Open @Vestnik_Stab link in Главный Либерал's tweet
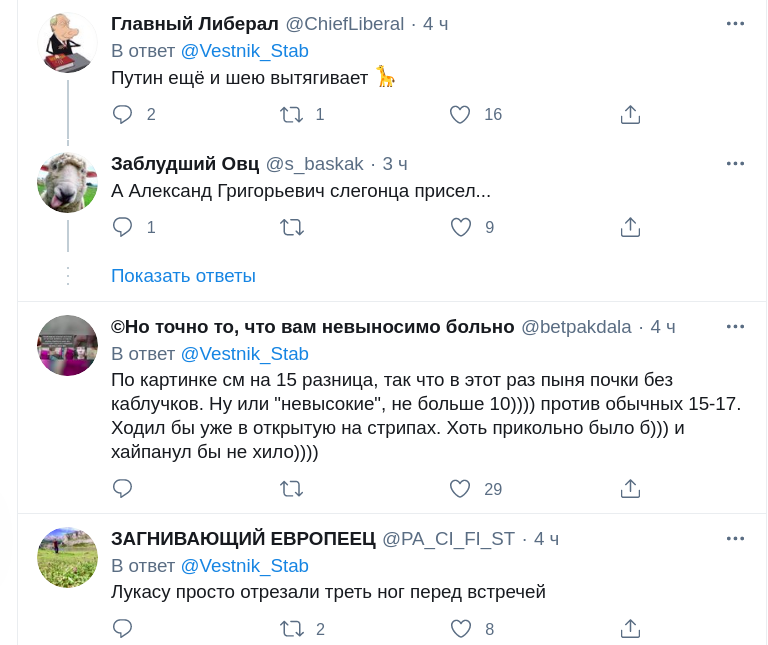The height and width of the screenshot is (645, 768). (x=244, y=51)
